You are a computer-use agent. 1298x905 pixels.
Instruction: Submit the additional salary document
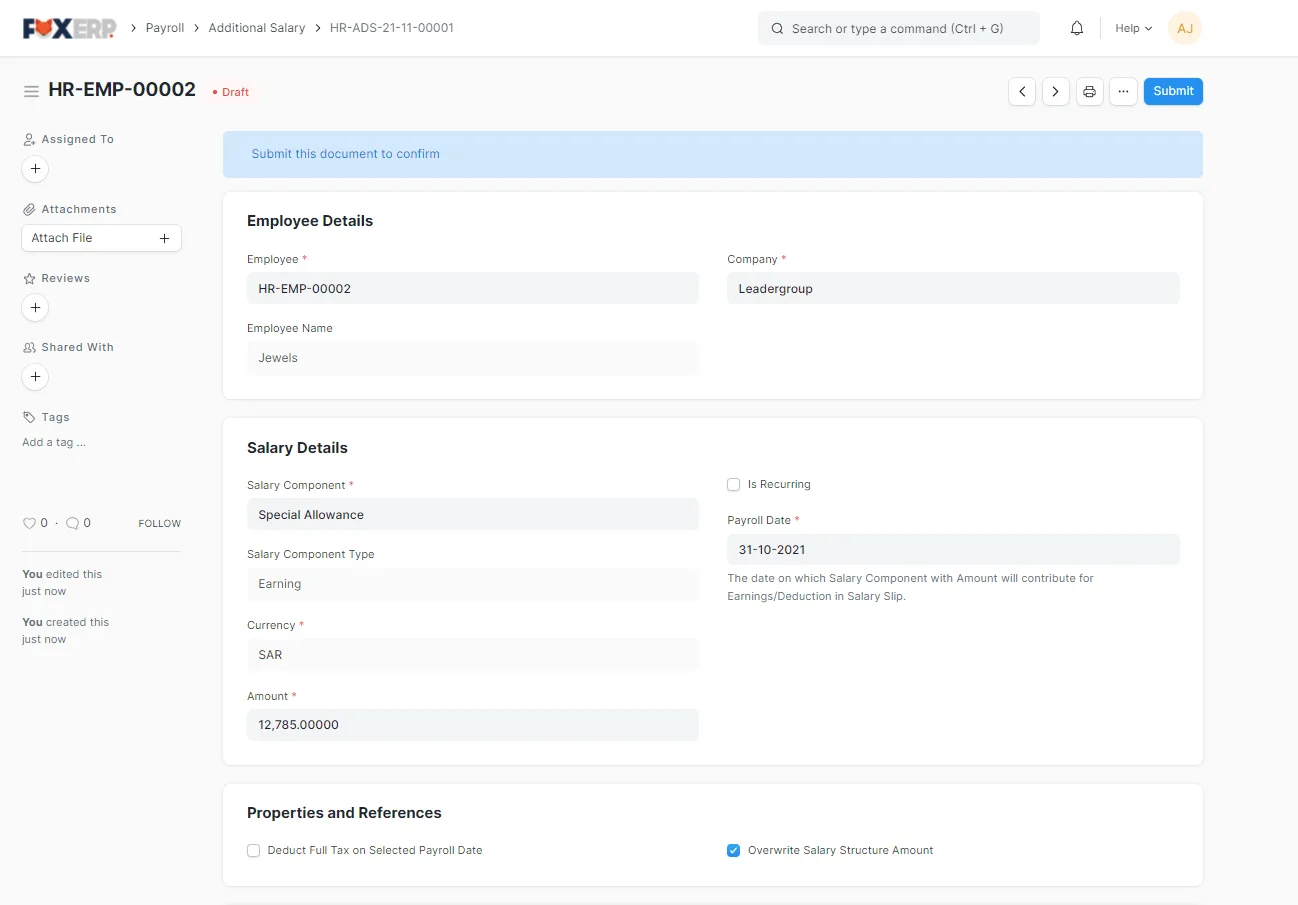1173,91
